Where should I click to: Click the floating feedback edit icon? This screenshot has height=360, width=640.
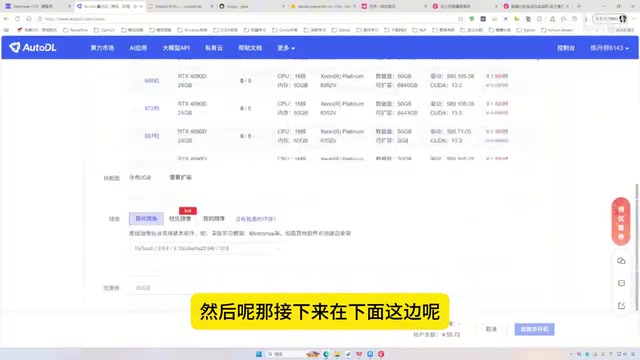[x=621, y=306]
